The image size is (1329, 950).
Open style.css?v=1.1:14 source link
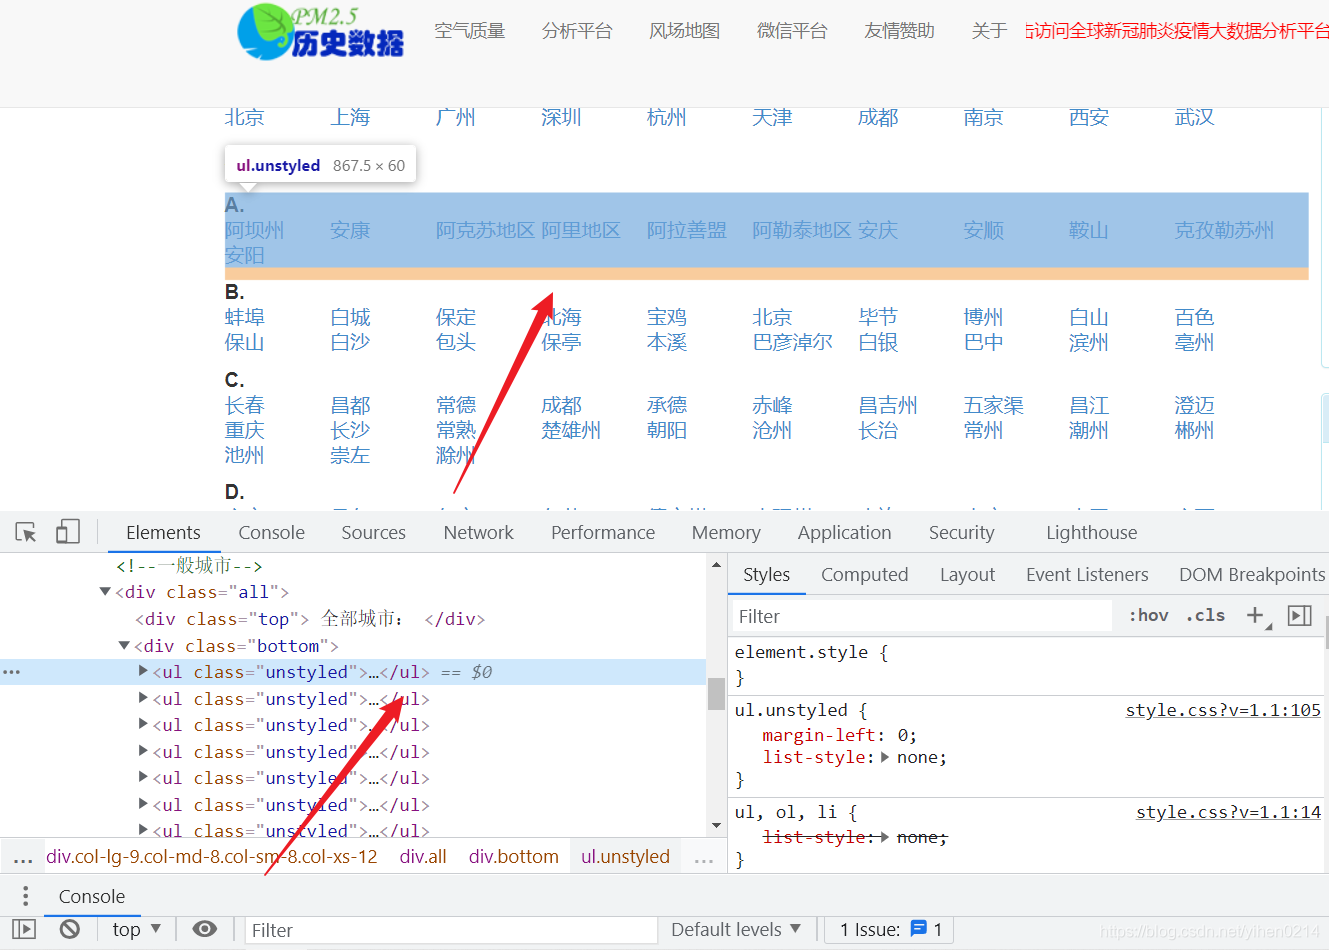(1228, 812)
